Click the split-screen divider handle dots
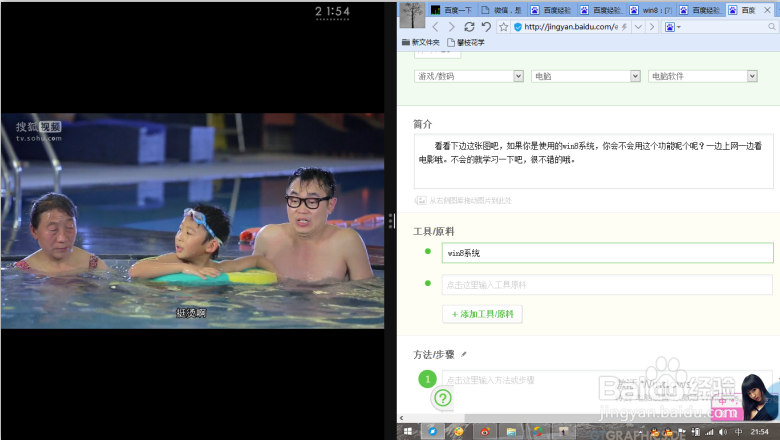The height and width of the screenshot is (440, 780). 391,220
